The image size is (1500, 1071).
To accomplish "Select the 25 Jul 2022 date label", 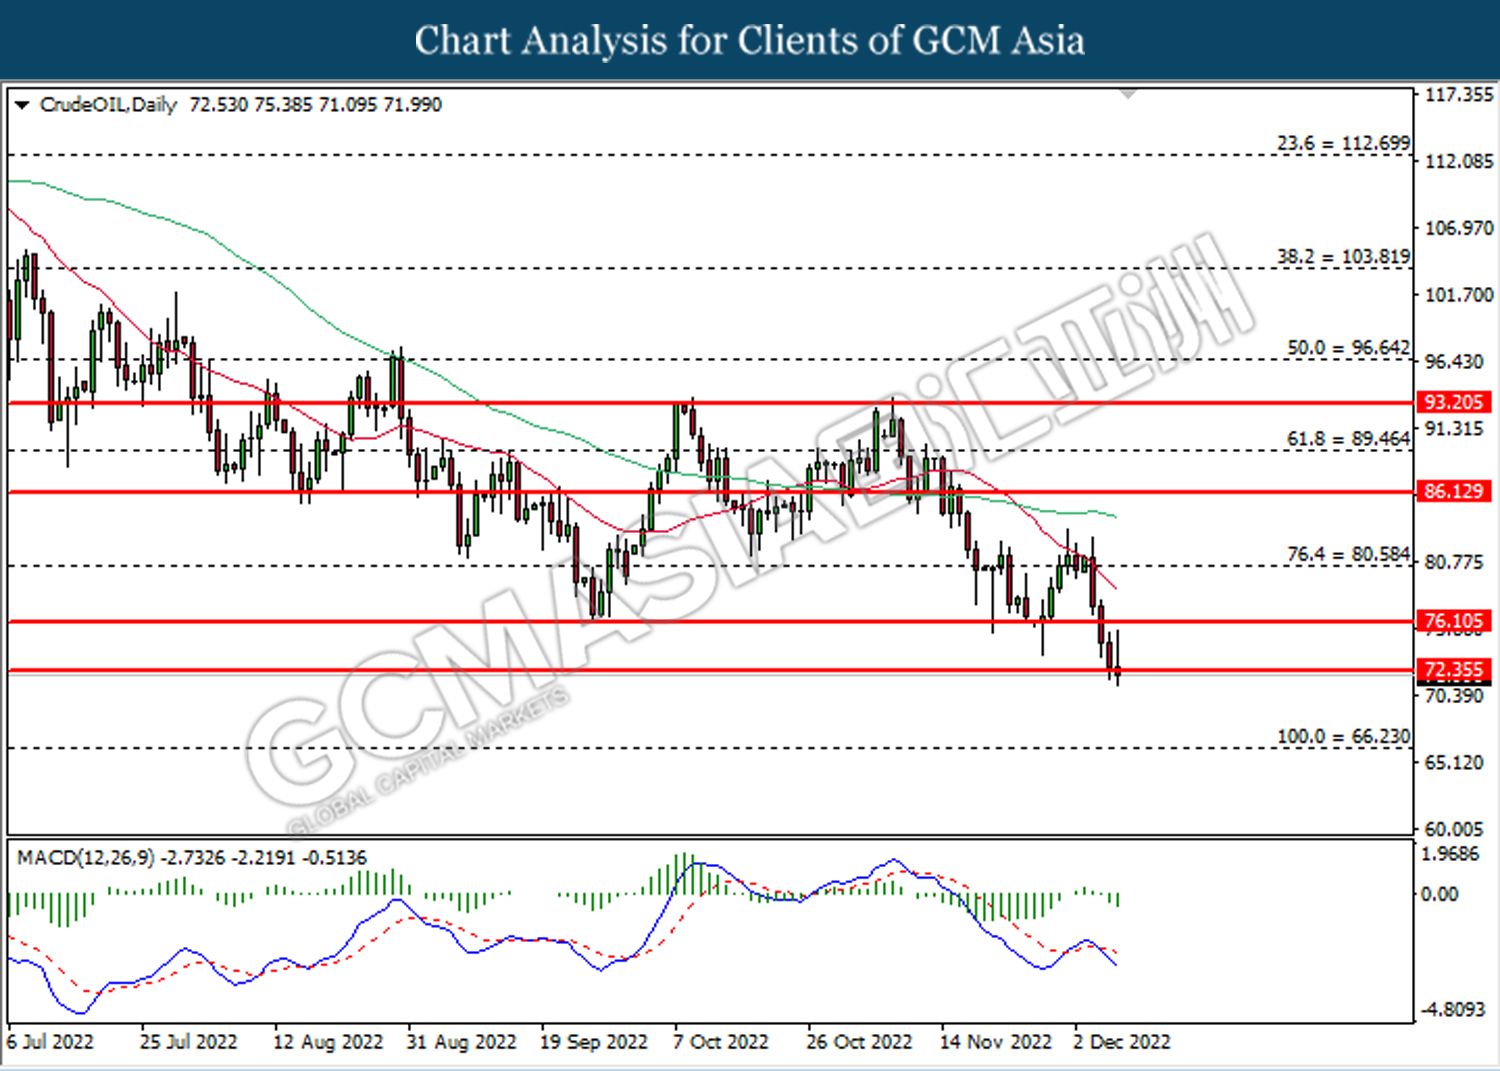I will [189, 1042].
